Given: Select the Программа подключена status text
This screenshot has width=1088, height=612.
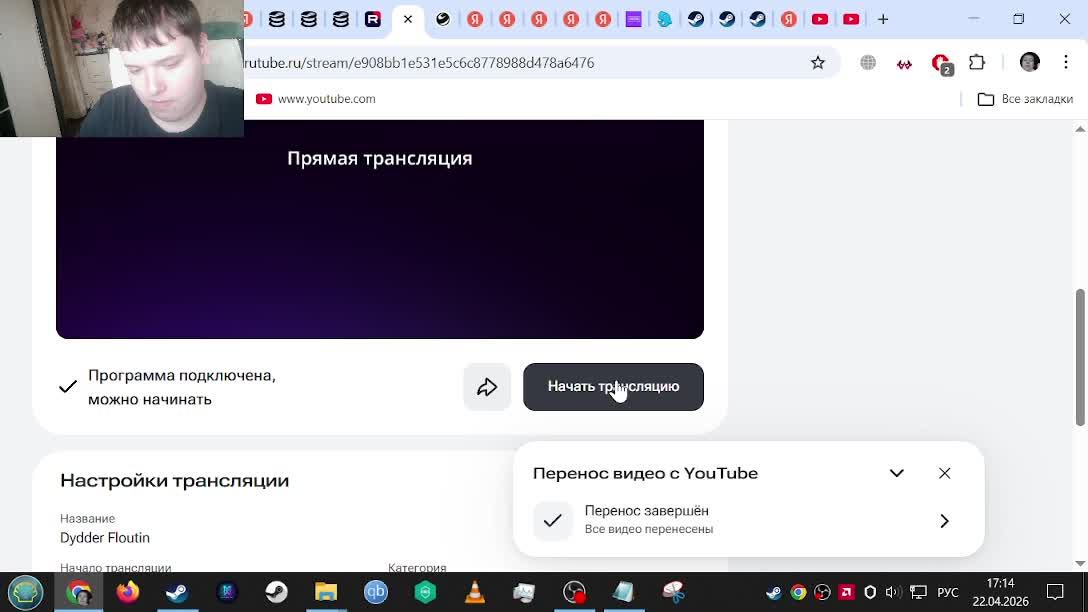Looking at the screenshot, I should click(182, 387).
